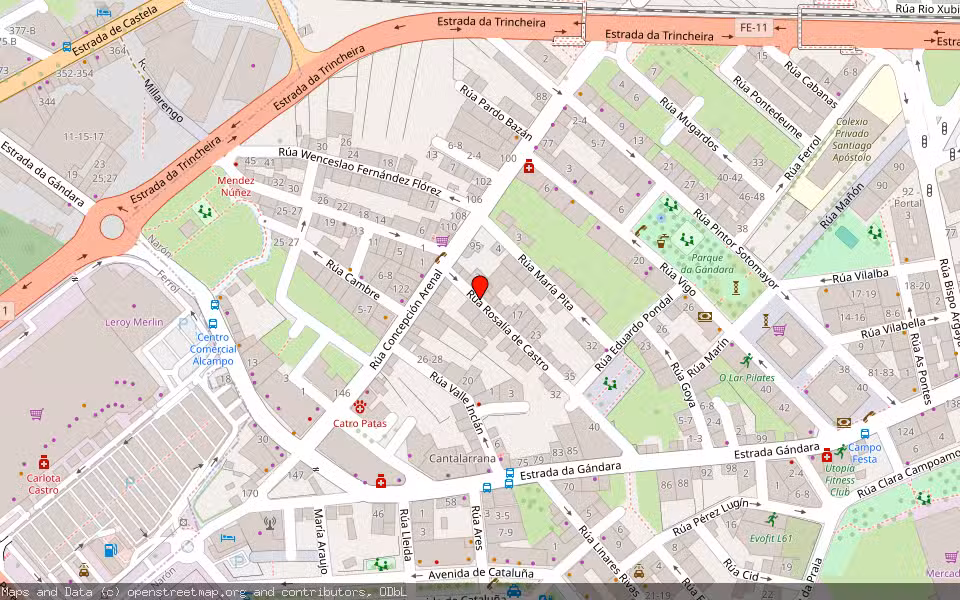Viewport: 960px width, 600px height.
Task: Select the bus stop icon on Estrada de Castela
Action: (67, 47)
